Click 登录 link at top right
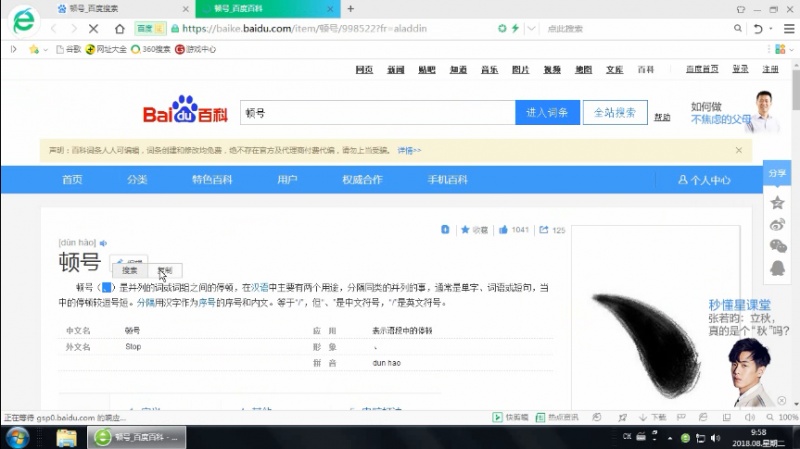Screen dimensions: 800x449 [740, 69]
